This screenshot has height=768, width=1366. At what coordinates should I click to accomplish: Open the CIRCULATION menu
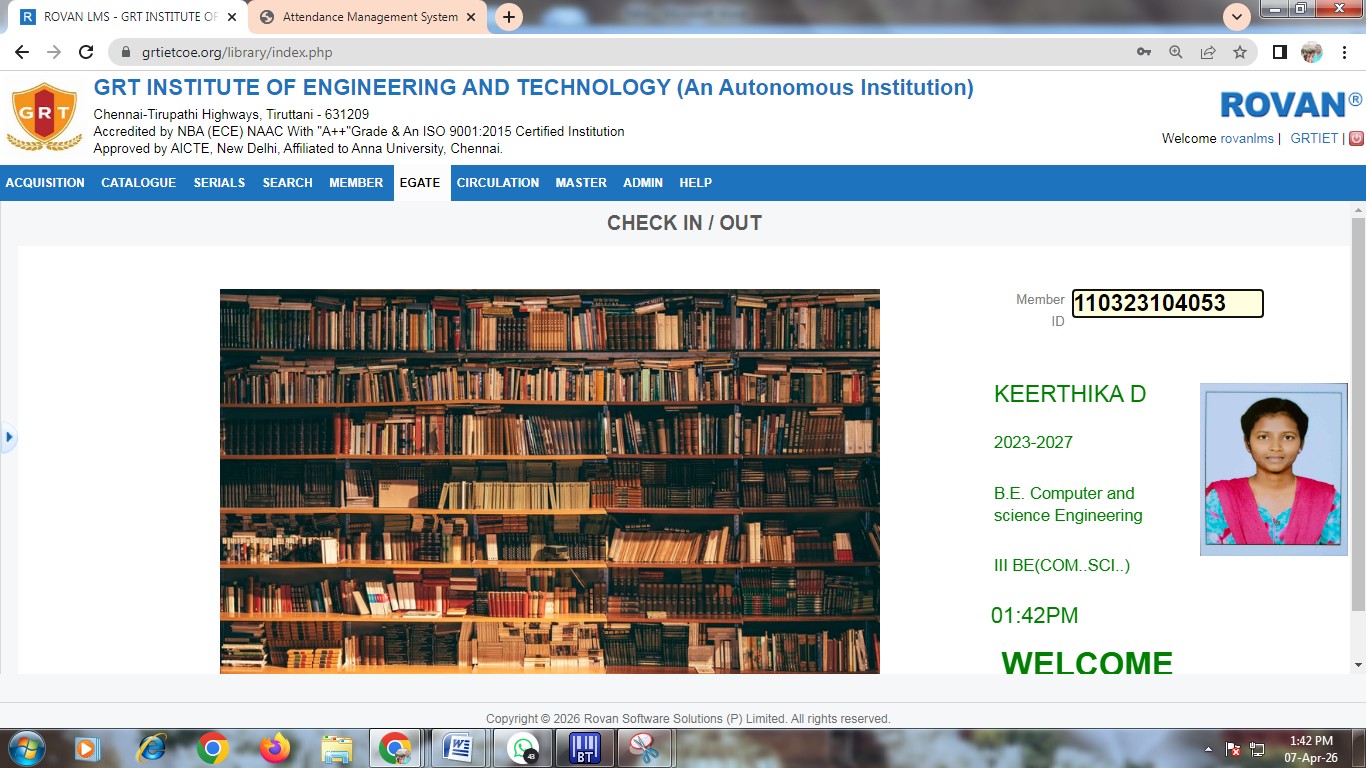(x=497, y=183)
